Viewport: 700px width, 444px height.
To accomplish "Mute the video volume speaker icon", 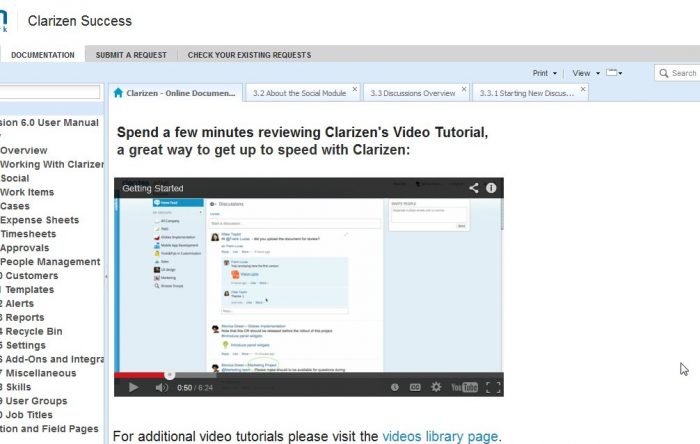I will point(161,387).
